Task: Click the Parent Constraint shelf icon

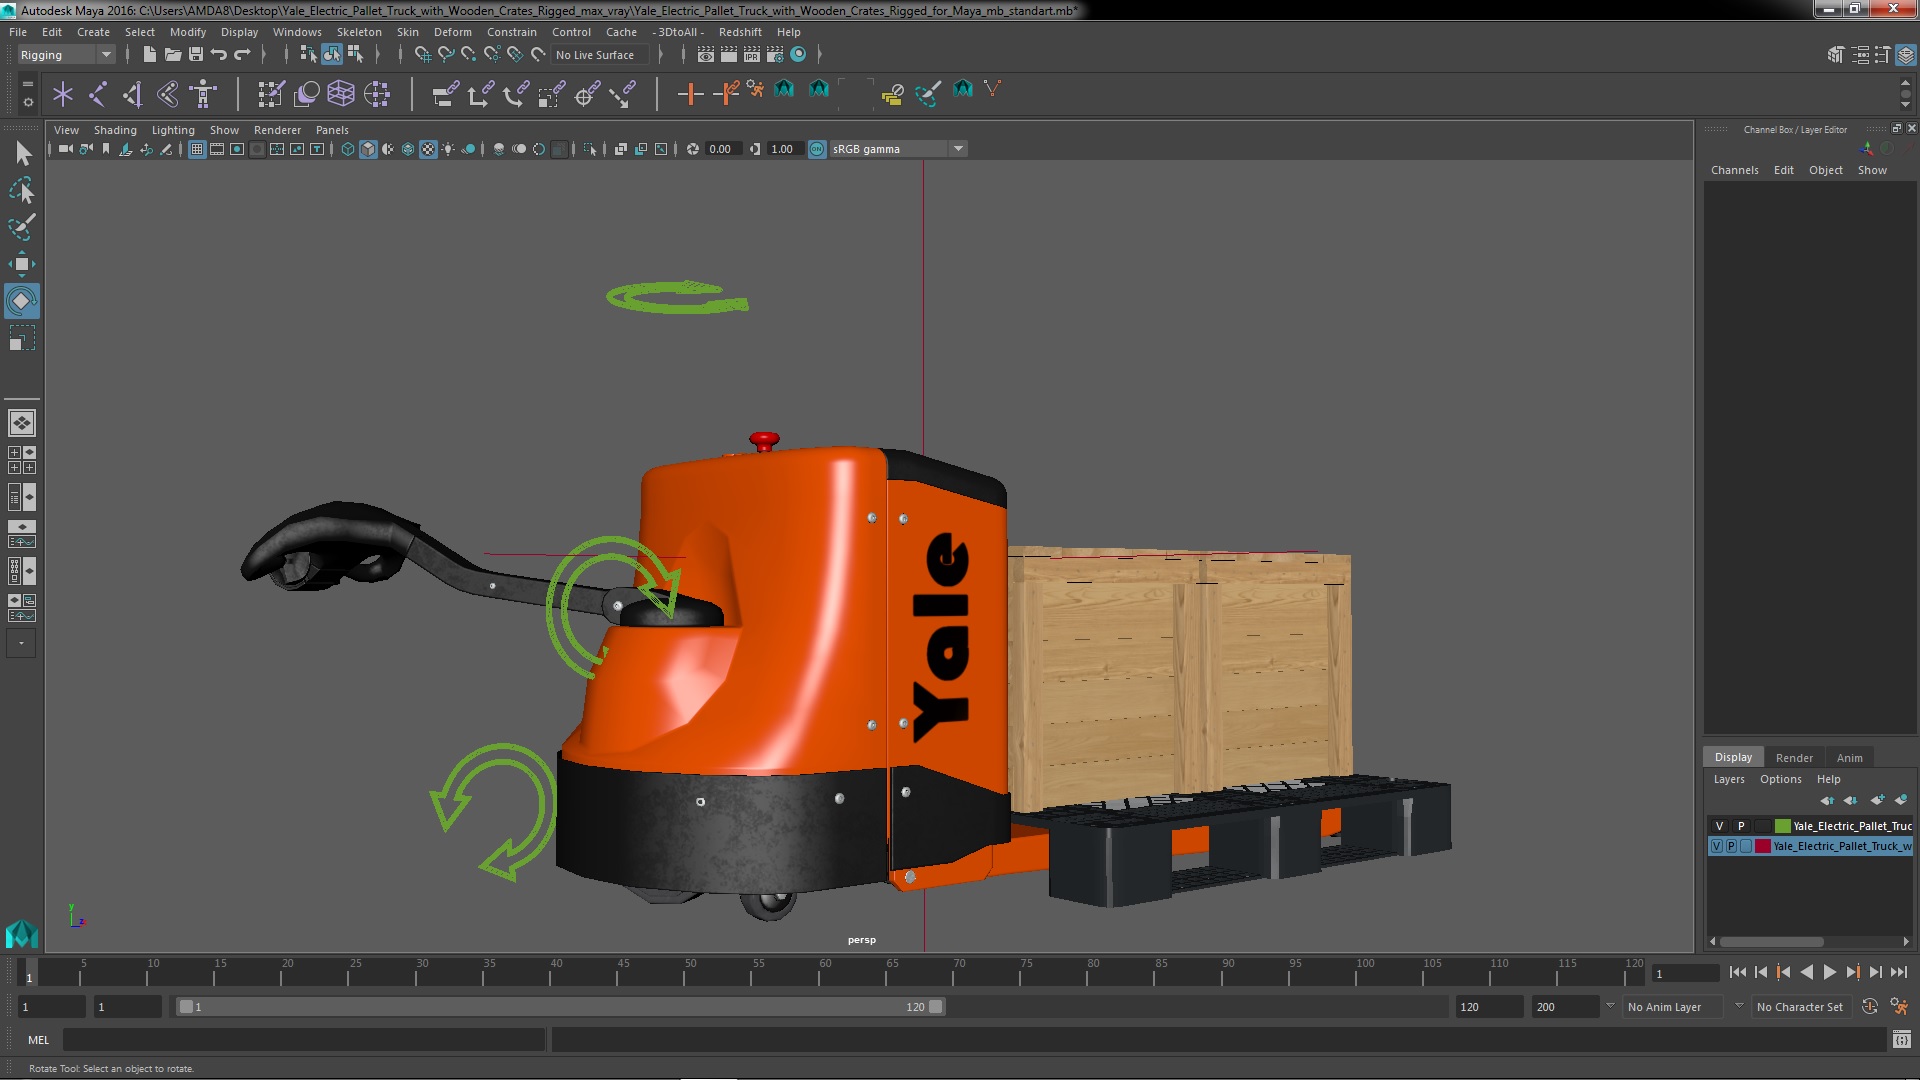Action: 445,94
